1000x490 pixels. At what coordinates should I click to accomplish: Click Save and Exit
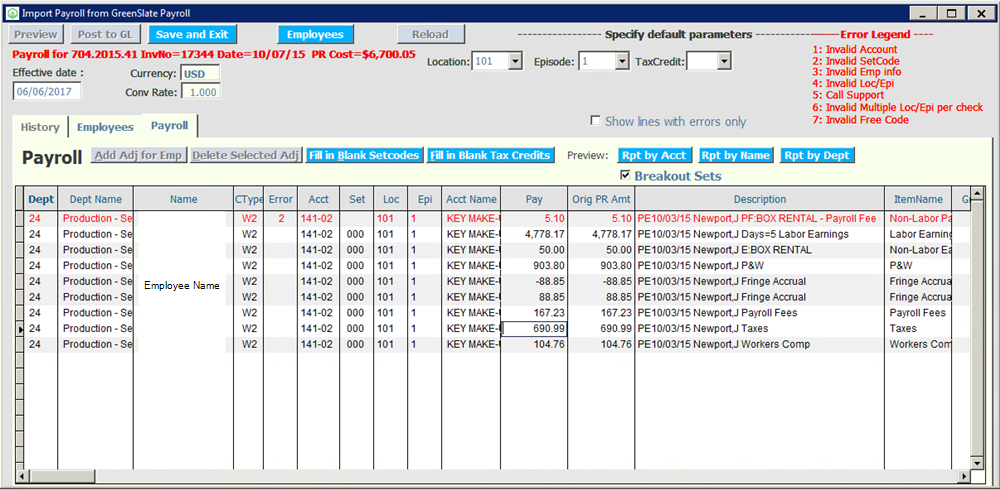[x=192, y=34]
